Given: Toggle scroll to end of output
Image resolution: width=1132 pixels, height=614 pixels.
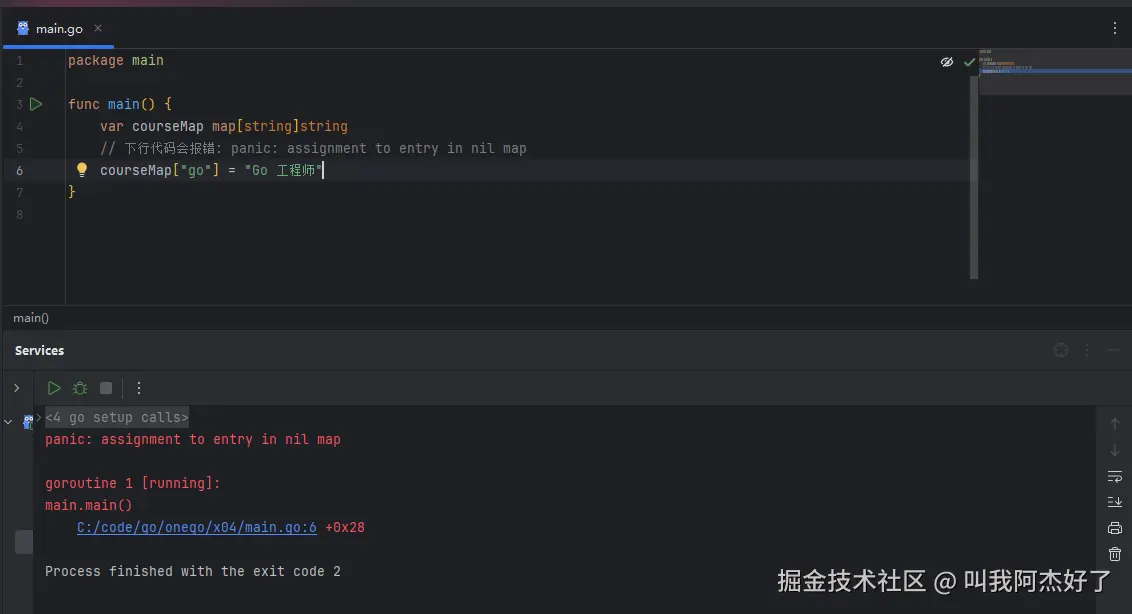Looking at the screenshot, I should [x=1115, y=502].
